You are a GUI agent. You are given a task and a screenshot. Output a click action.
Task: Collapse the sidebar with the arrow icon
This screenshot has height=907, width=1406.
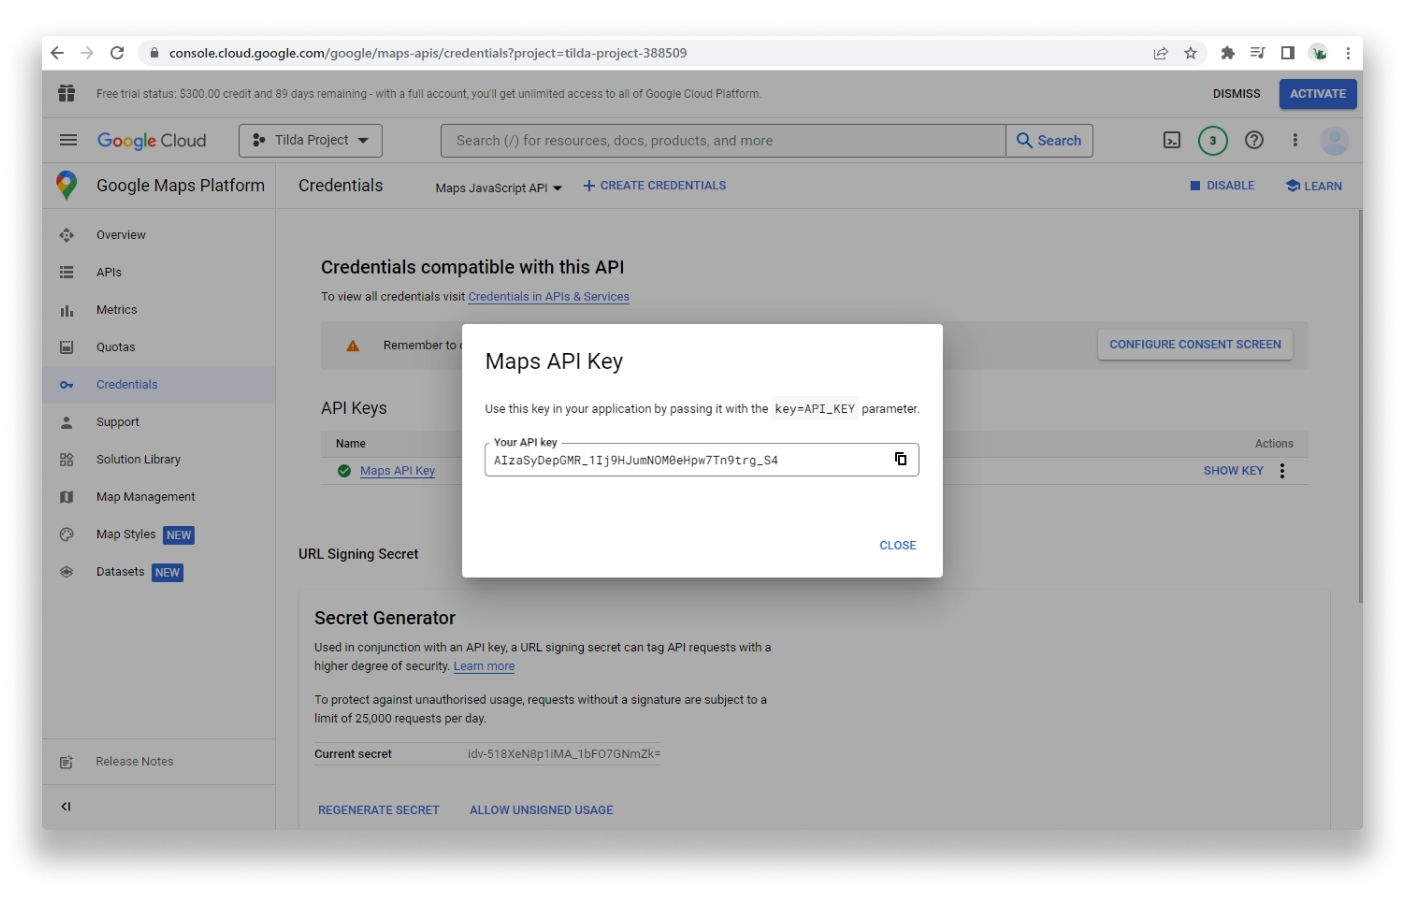coord(66,807)
